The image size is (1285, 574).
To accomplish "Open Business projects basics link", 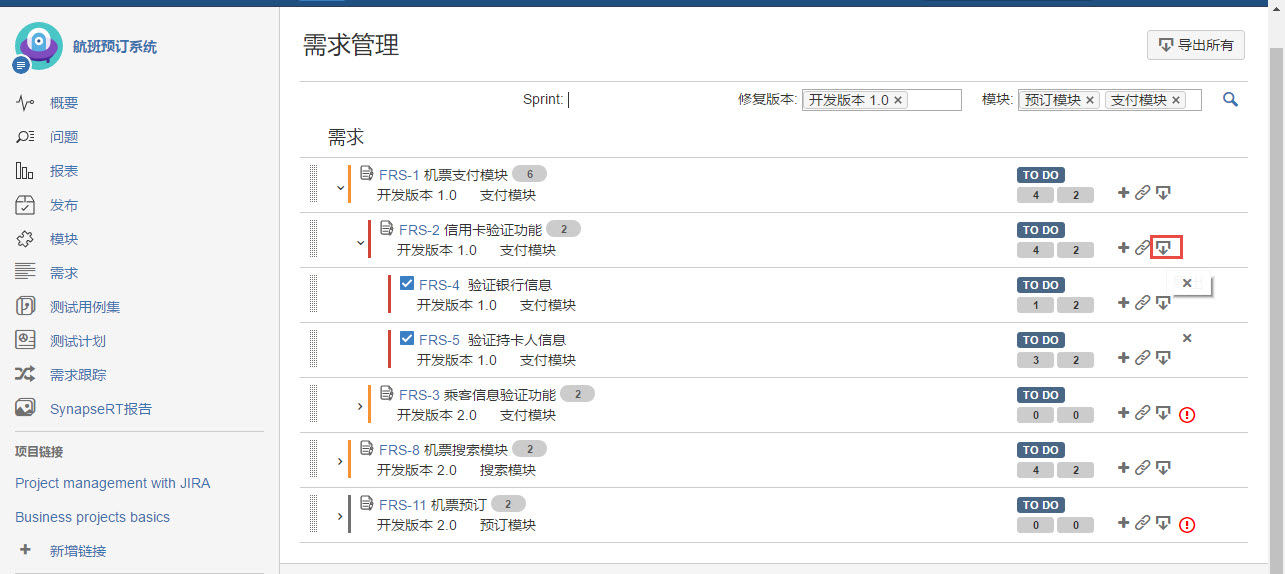I will point(92,517).
